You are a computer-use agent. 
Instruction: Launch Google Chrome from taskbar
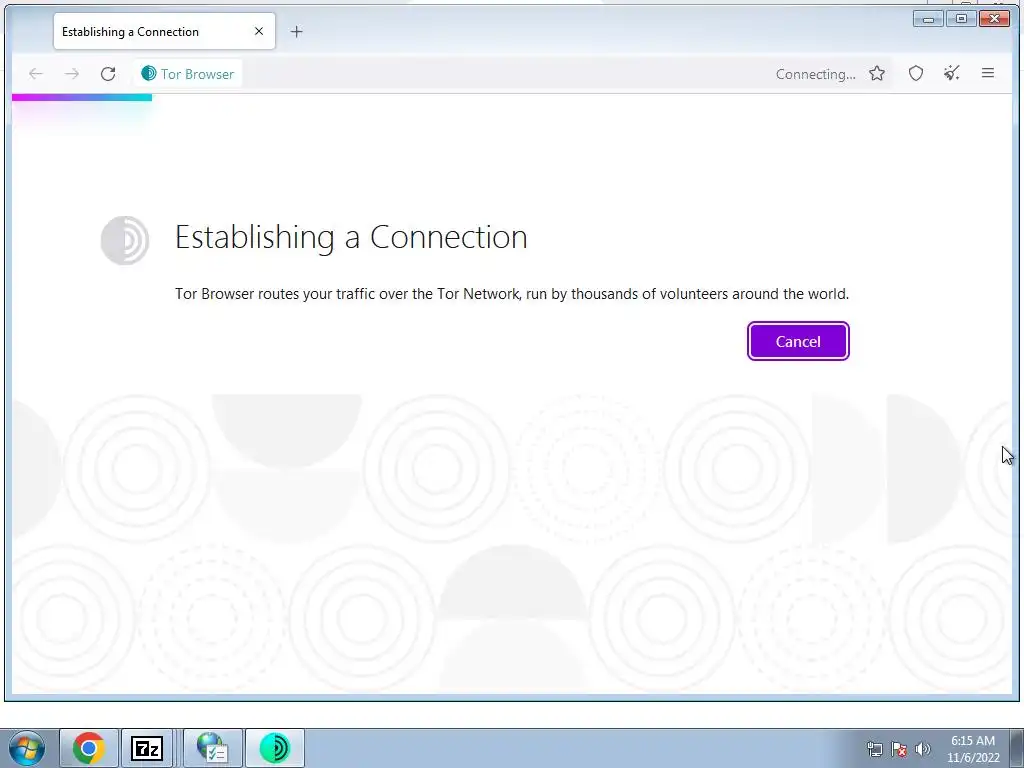89,748
